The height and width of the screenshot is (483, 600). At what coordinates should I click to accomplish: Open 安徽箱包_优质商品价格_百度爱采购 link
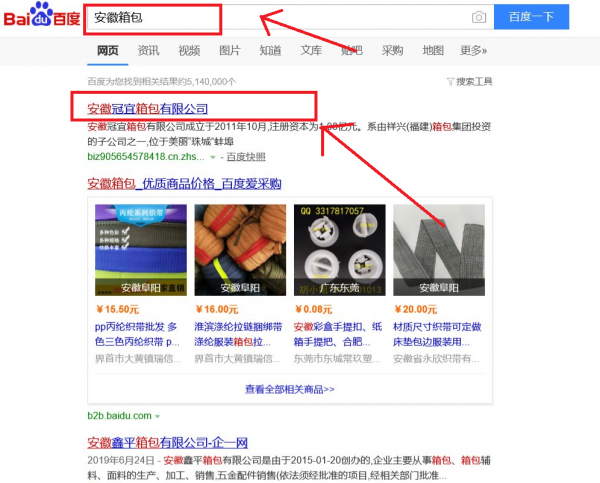point(184,184)
